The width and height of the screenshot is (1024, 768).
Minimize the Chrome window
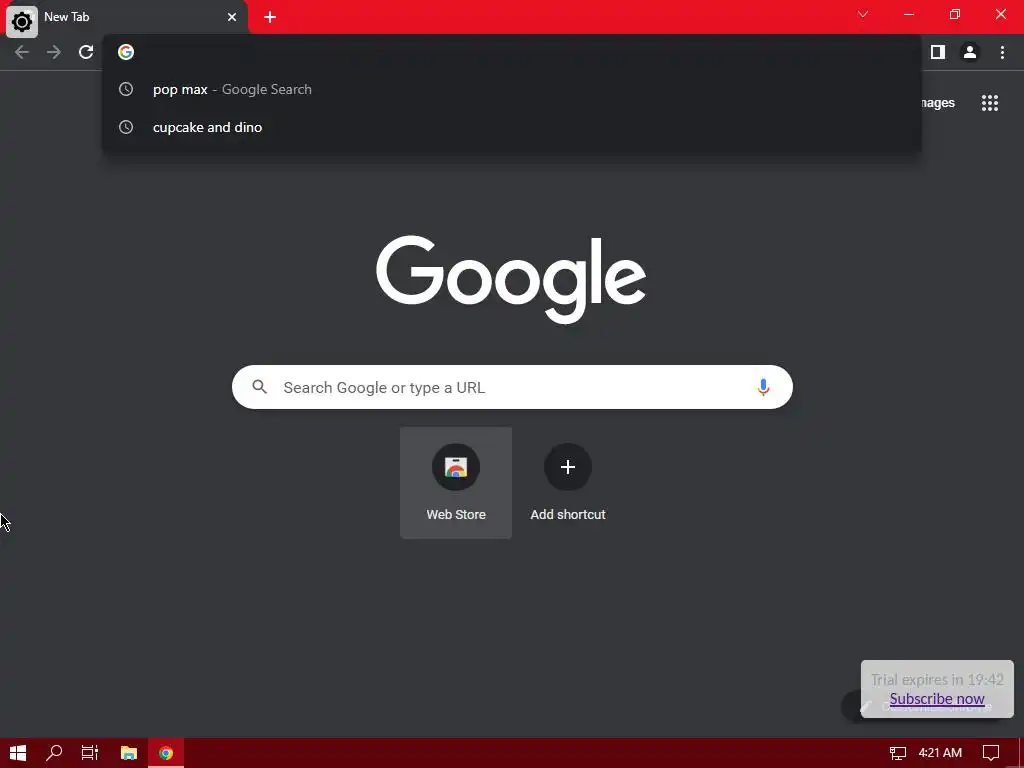[909, 14]
